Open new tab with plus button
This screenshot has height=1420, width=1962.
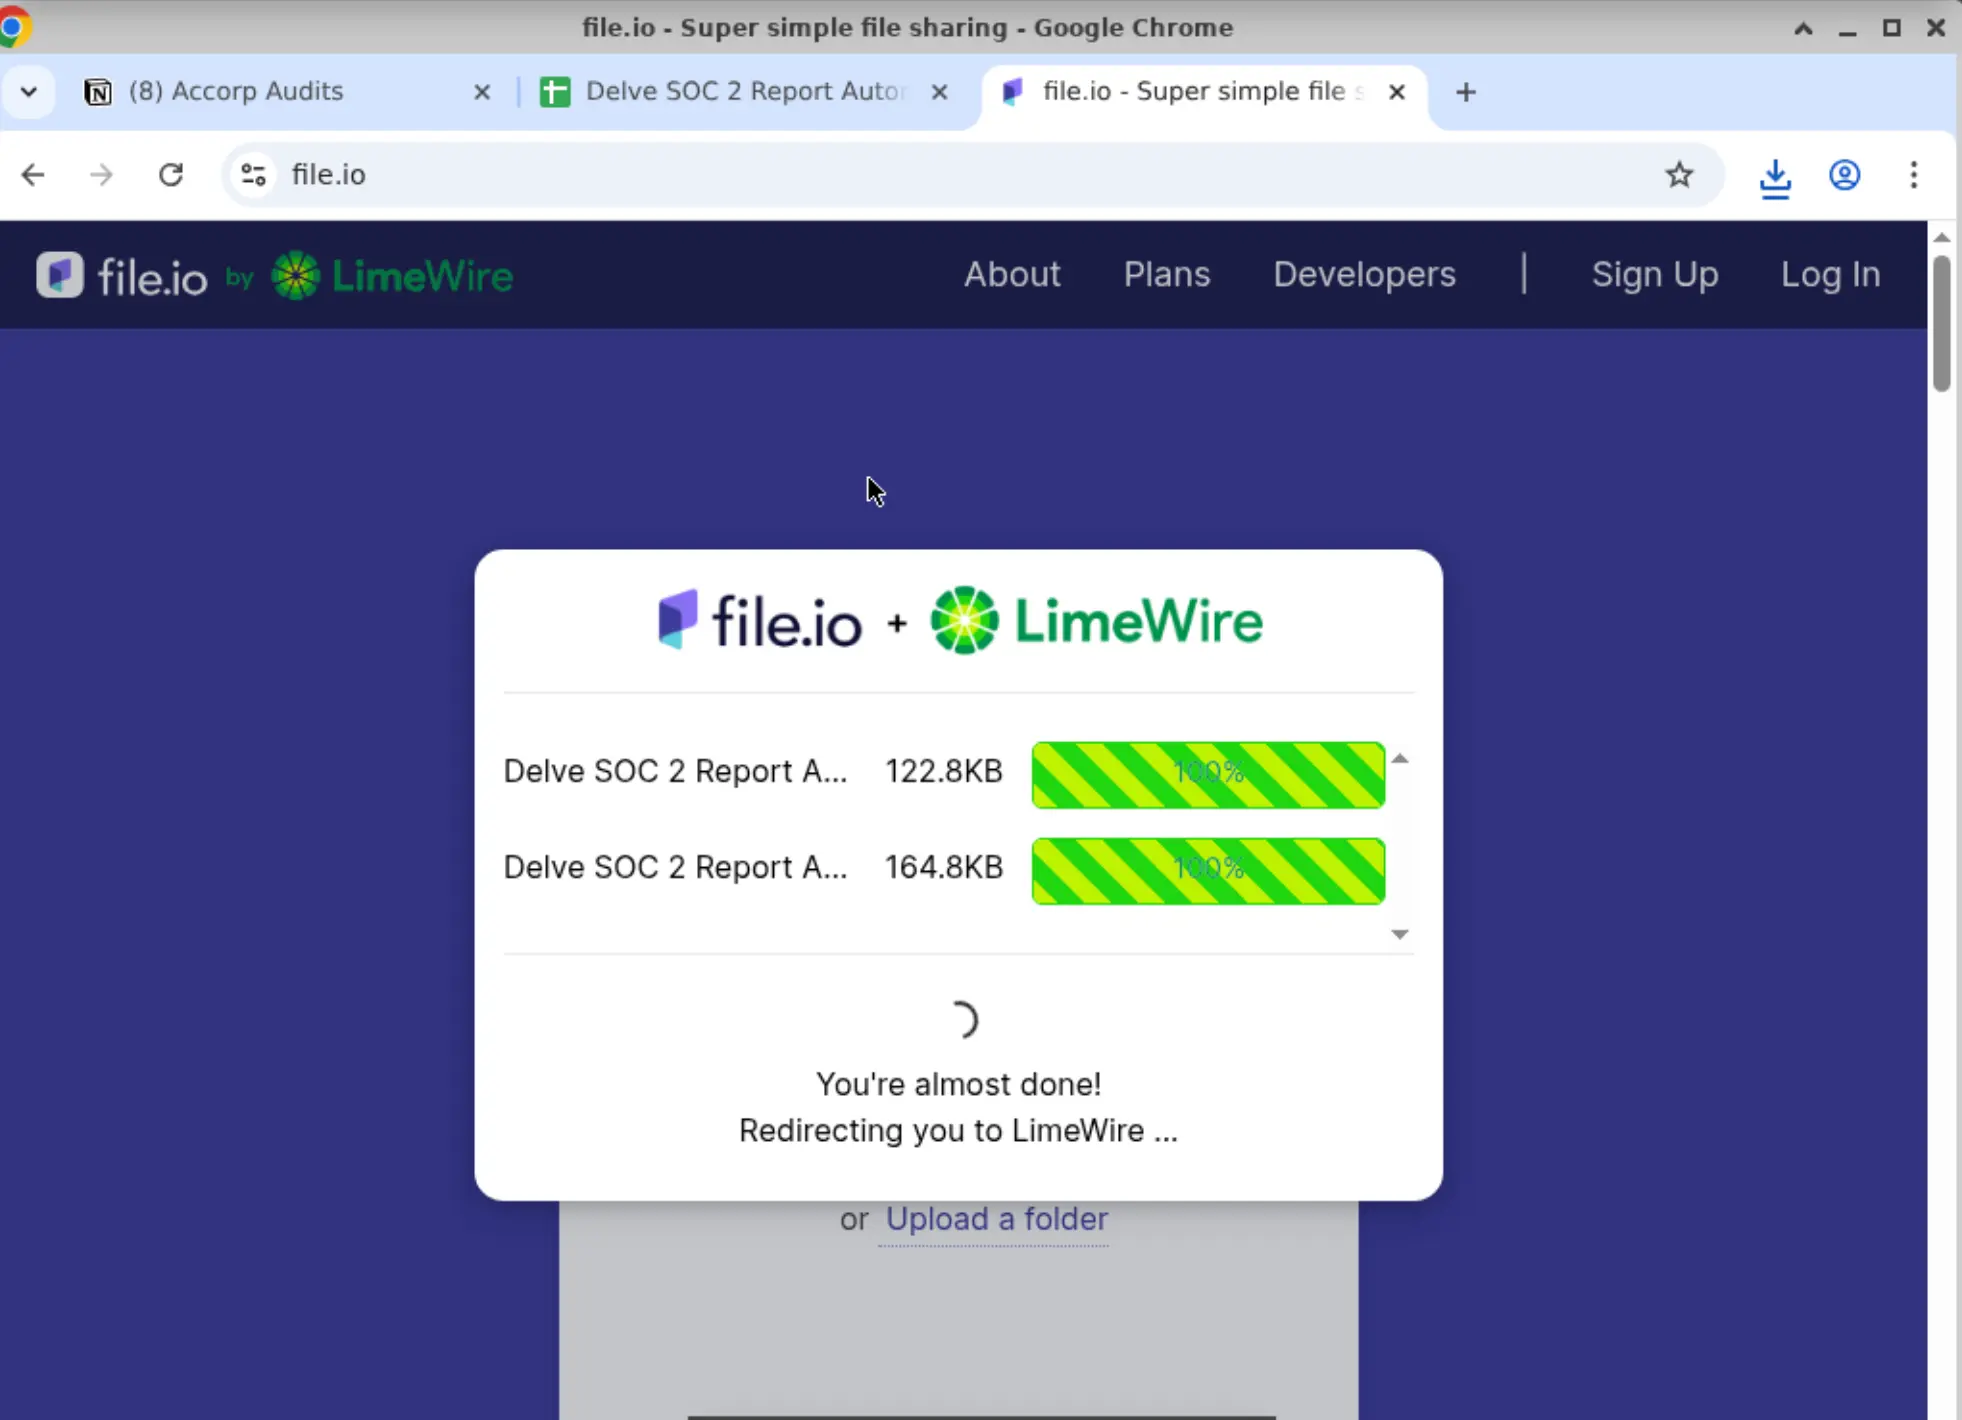pos(1465,92)
